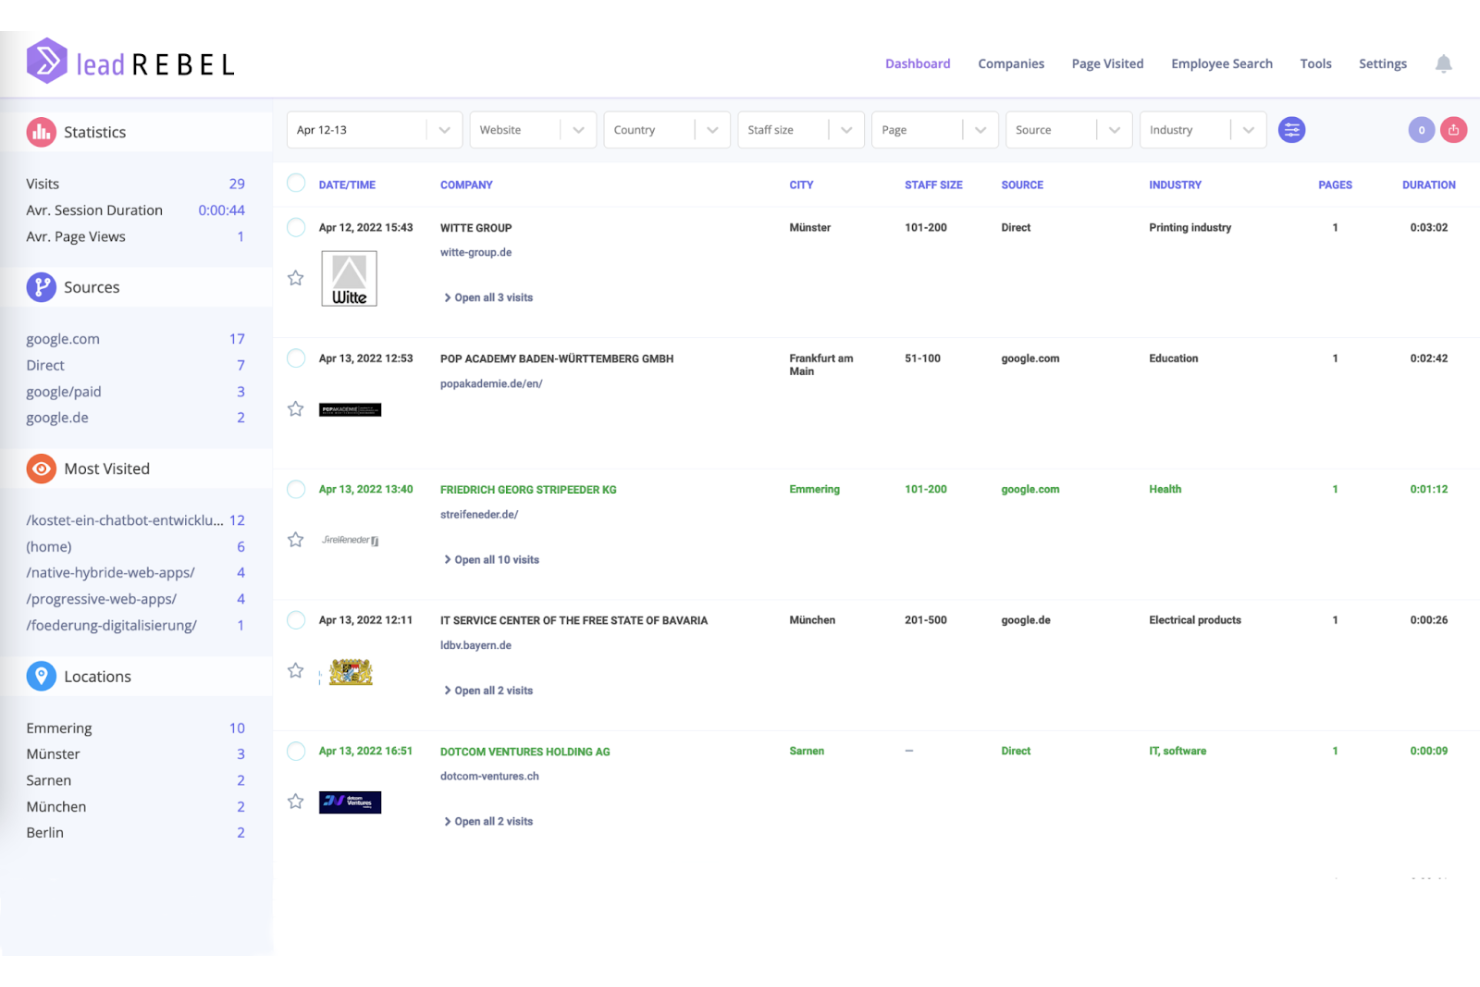Screen dimensions: 1480x987
Task: Open the Companies tab
Action: pyautogui.click(x=1011, y=64)
